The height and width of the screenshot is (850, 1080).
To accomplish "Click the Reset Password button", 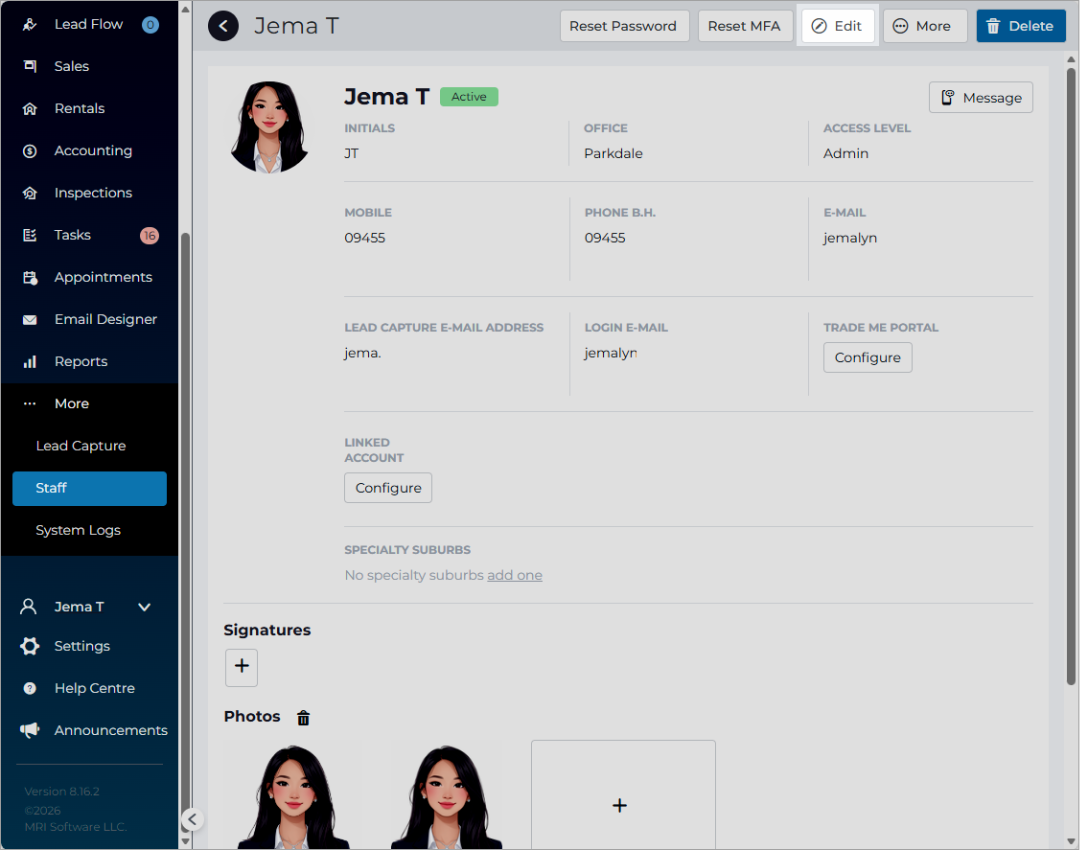I will pyautogui.click(x=624, y=26).
